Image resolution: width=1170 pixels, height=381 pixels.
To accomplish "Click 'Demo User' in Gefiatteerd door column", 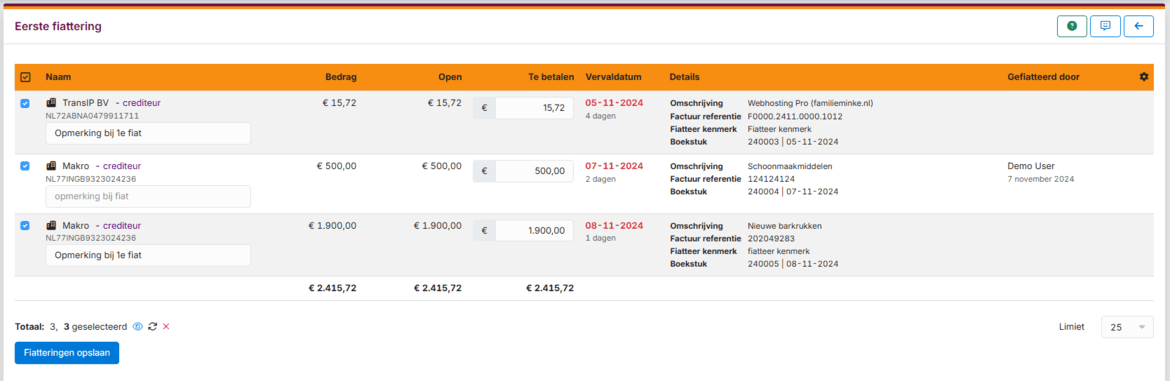I will point(1031,166).
